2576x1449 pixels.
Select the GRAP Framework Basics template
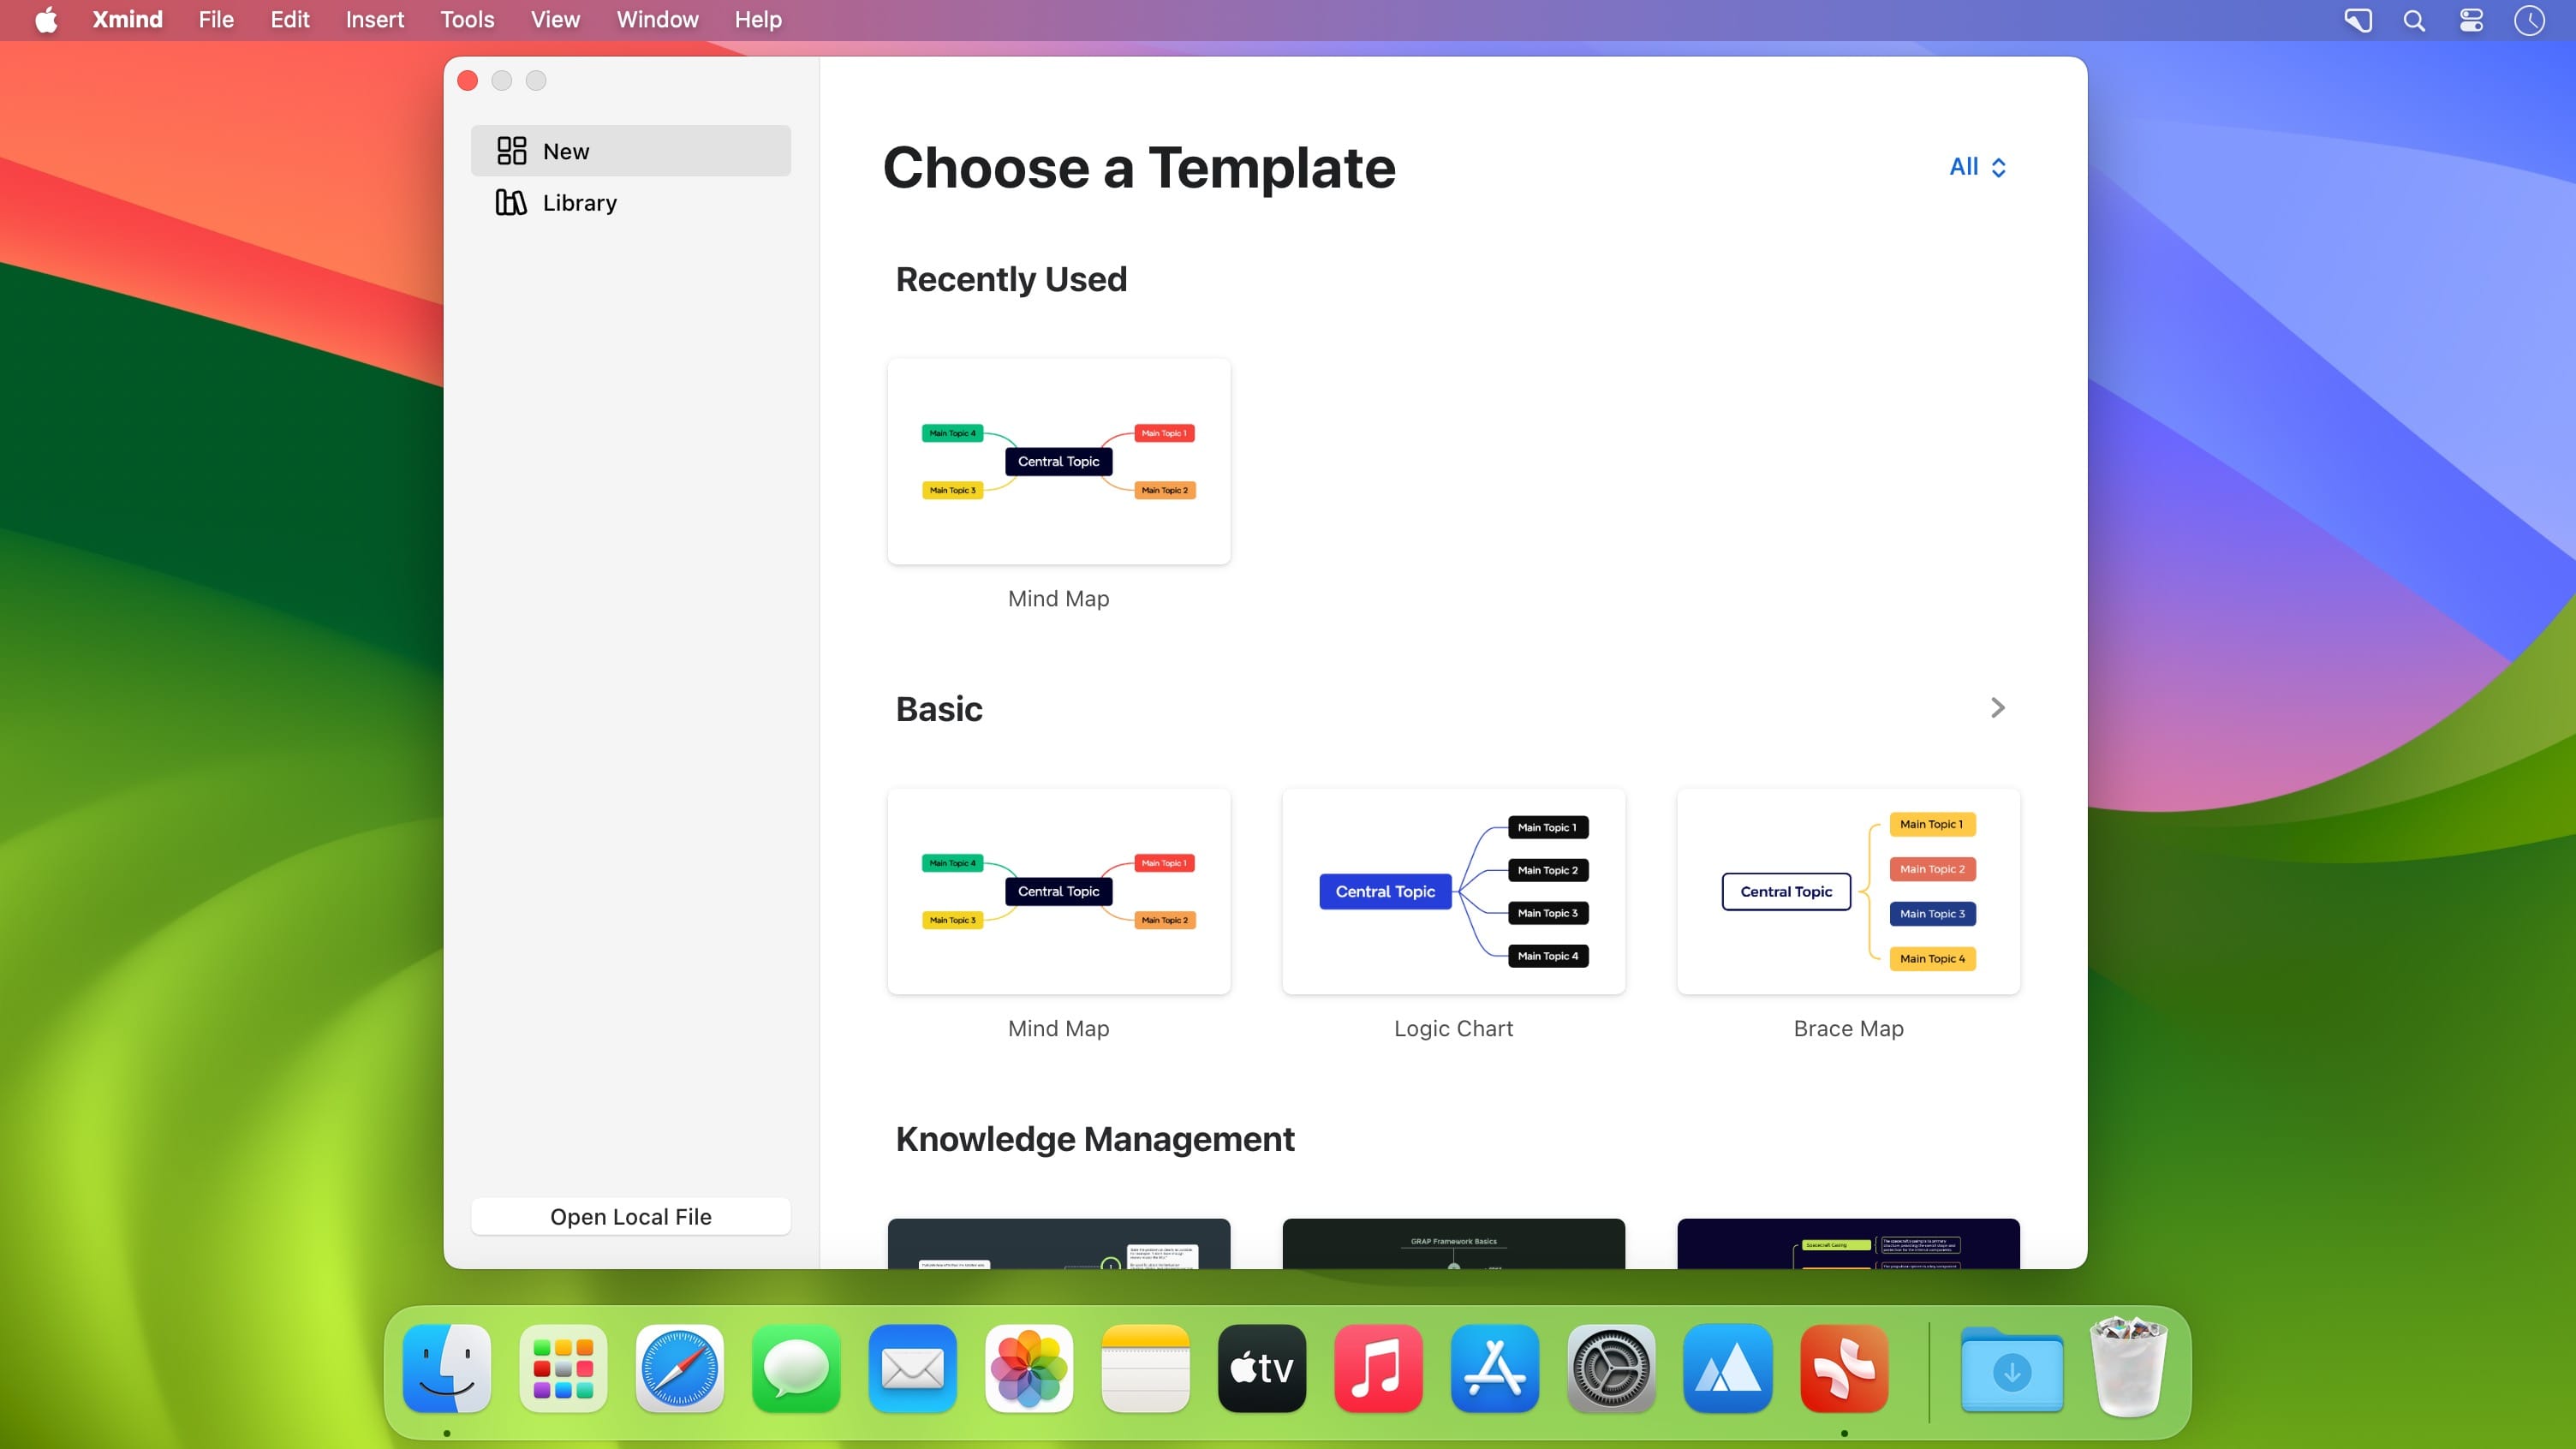click(1454, 1243)
